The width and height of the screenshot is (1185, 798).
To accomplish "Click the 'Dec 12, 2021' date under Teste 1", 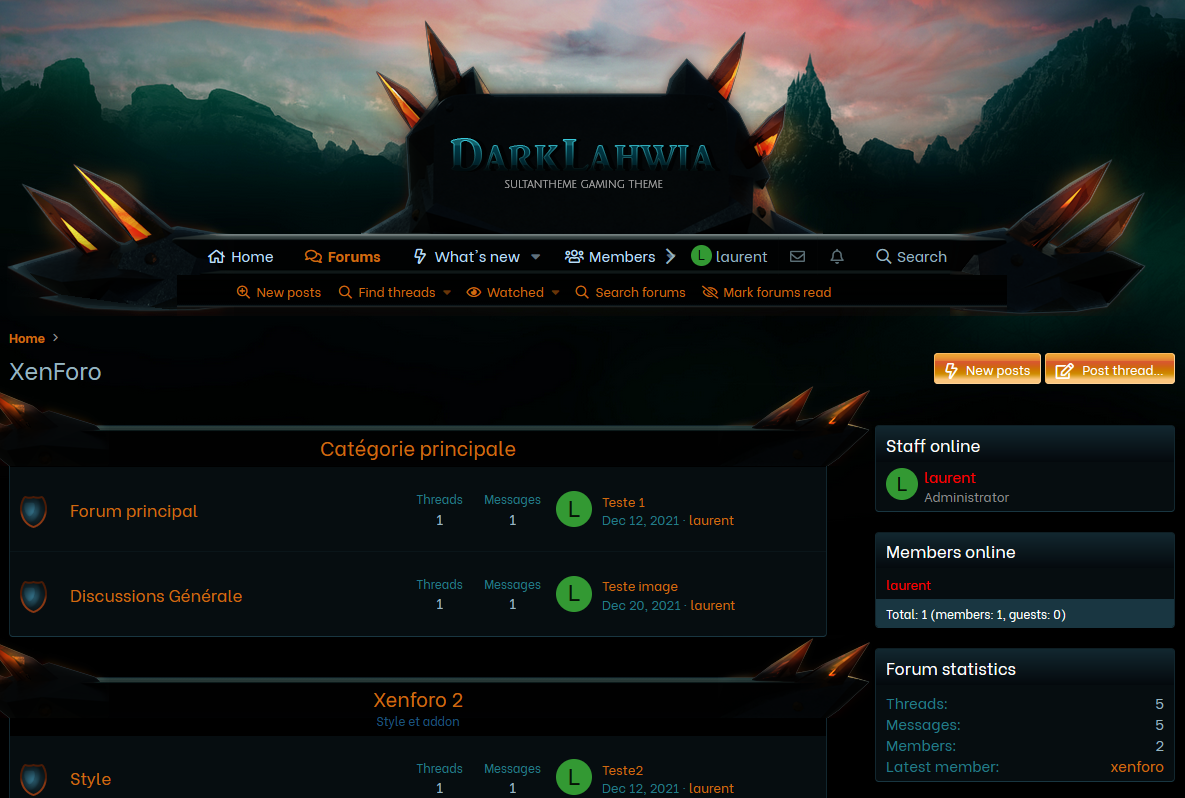I will pos(640,521).
